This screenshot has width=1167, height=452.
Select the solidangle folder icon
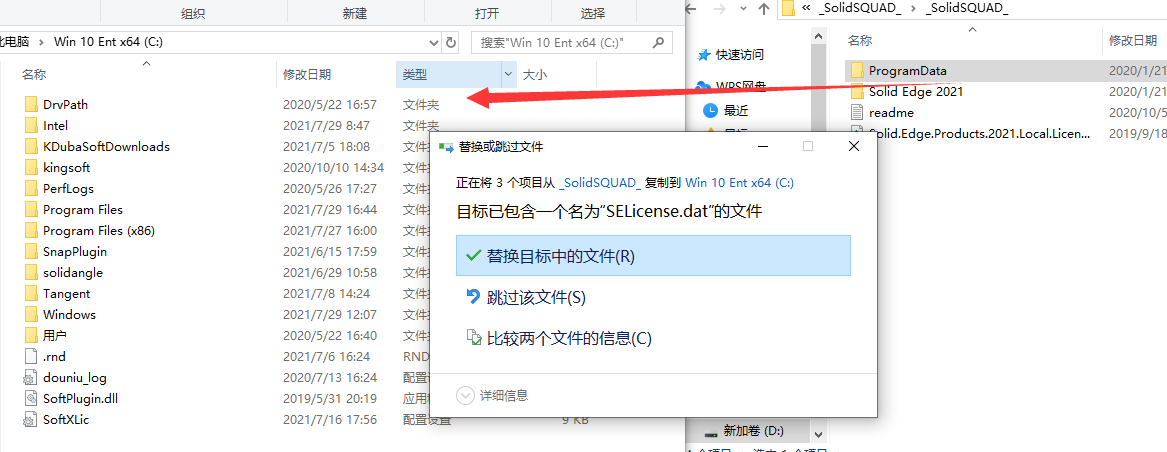(x=31, y=273)
